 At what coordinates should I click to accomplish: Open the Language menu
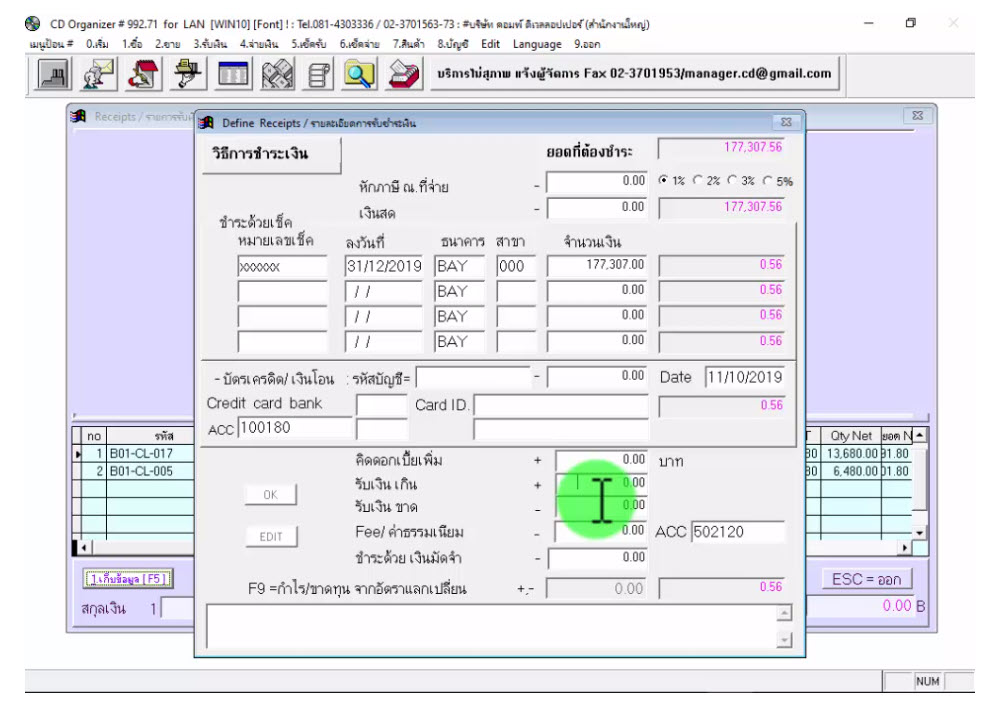(x=536, y=44)
